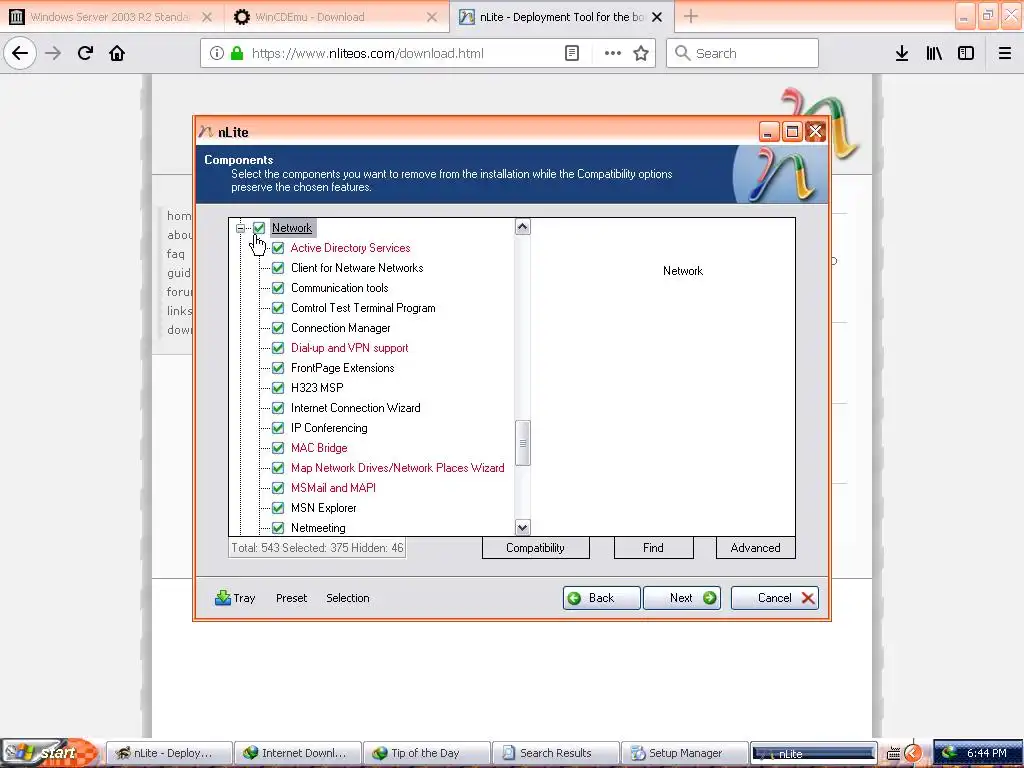The height and width of the screenshot is (768, 1024).
Task: Click the Tray icon in nLite
Action: point(223,598)
